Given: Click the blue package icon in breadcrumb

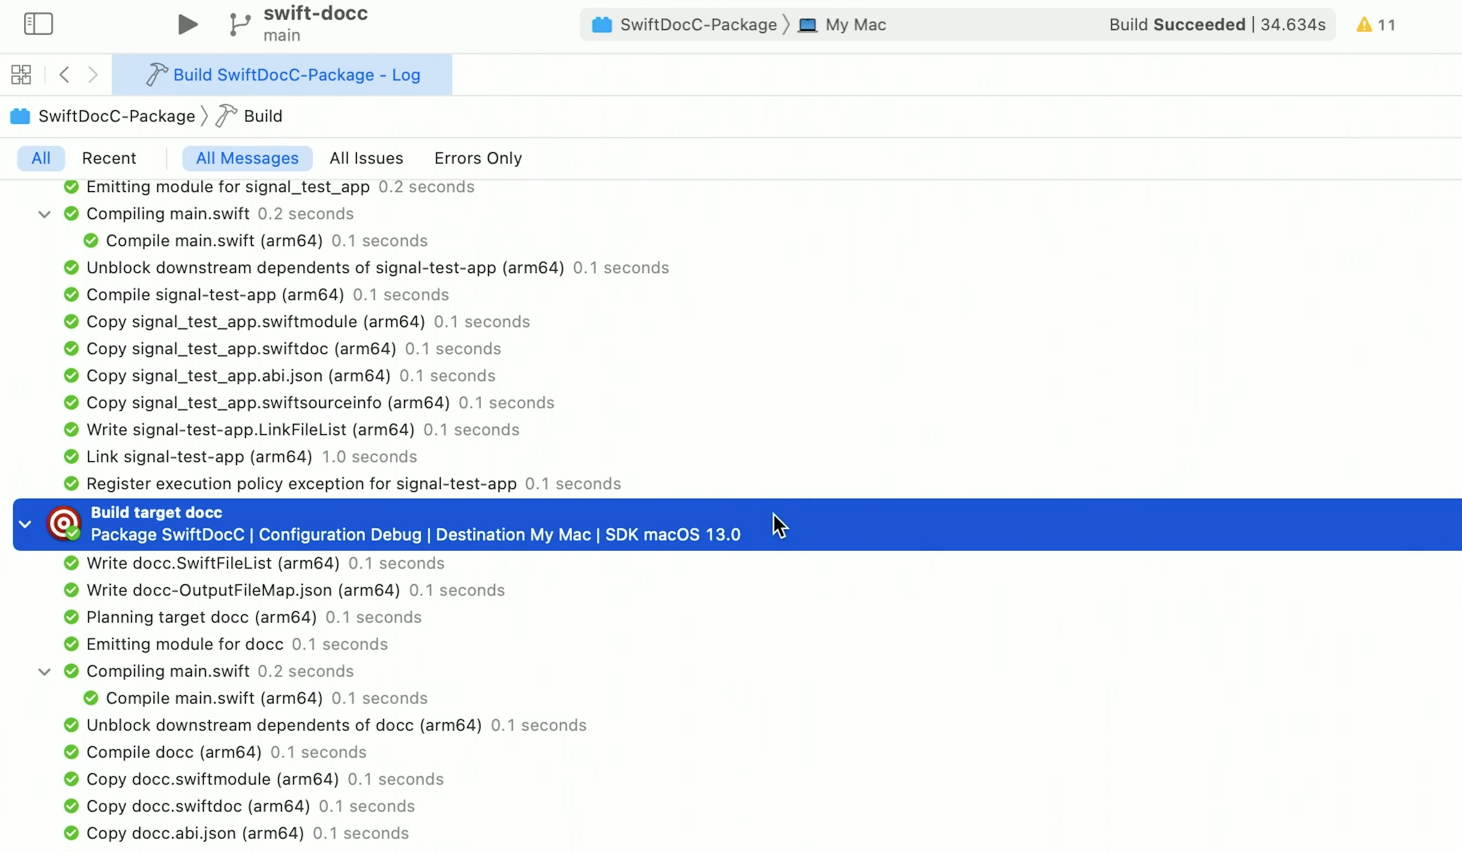Looking at the screenshot, I should tap(20, 116).
